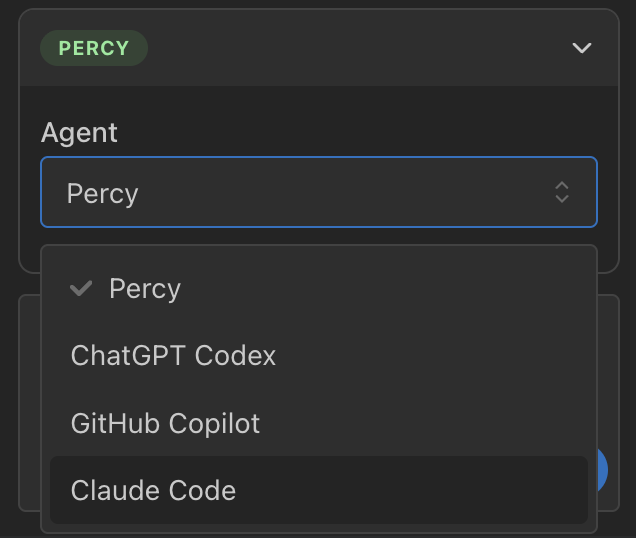
Task: Open the Agent combo box
Action: click(318, 192)
